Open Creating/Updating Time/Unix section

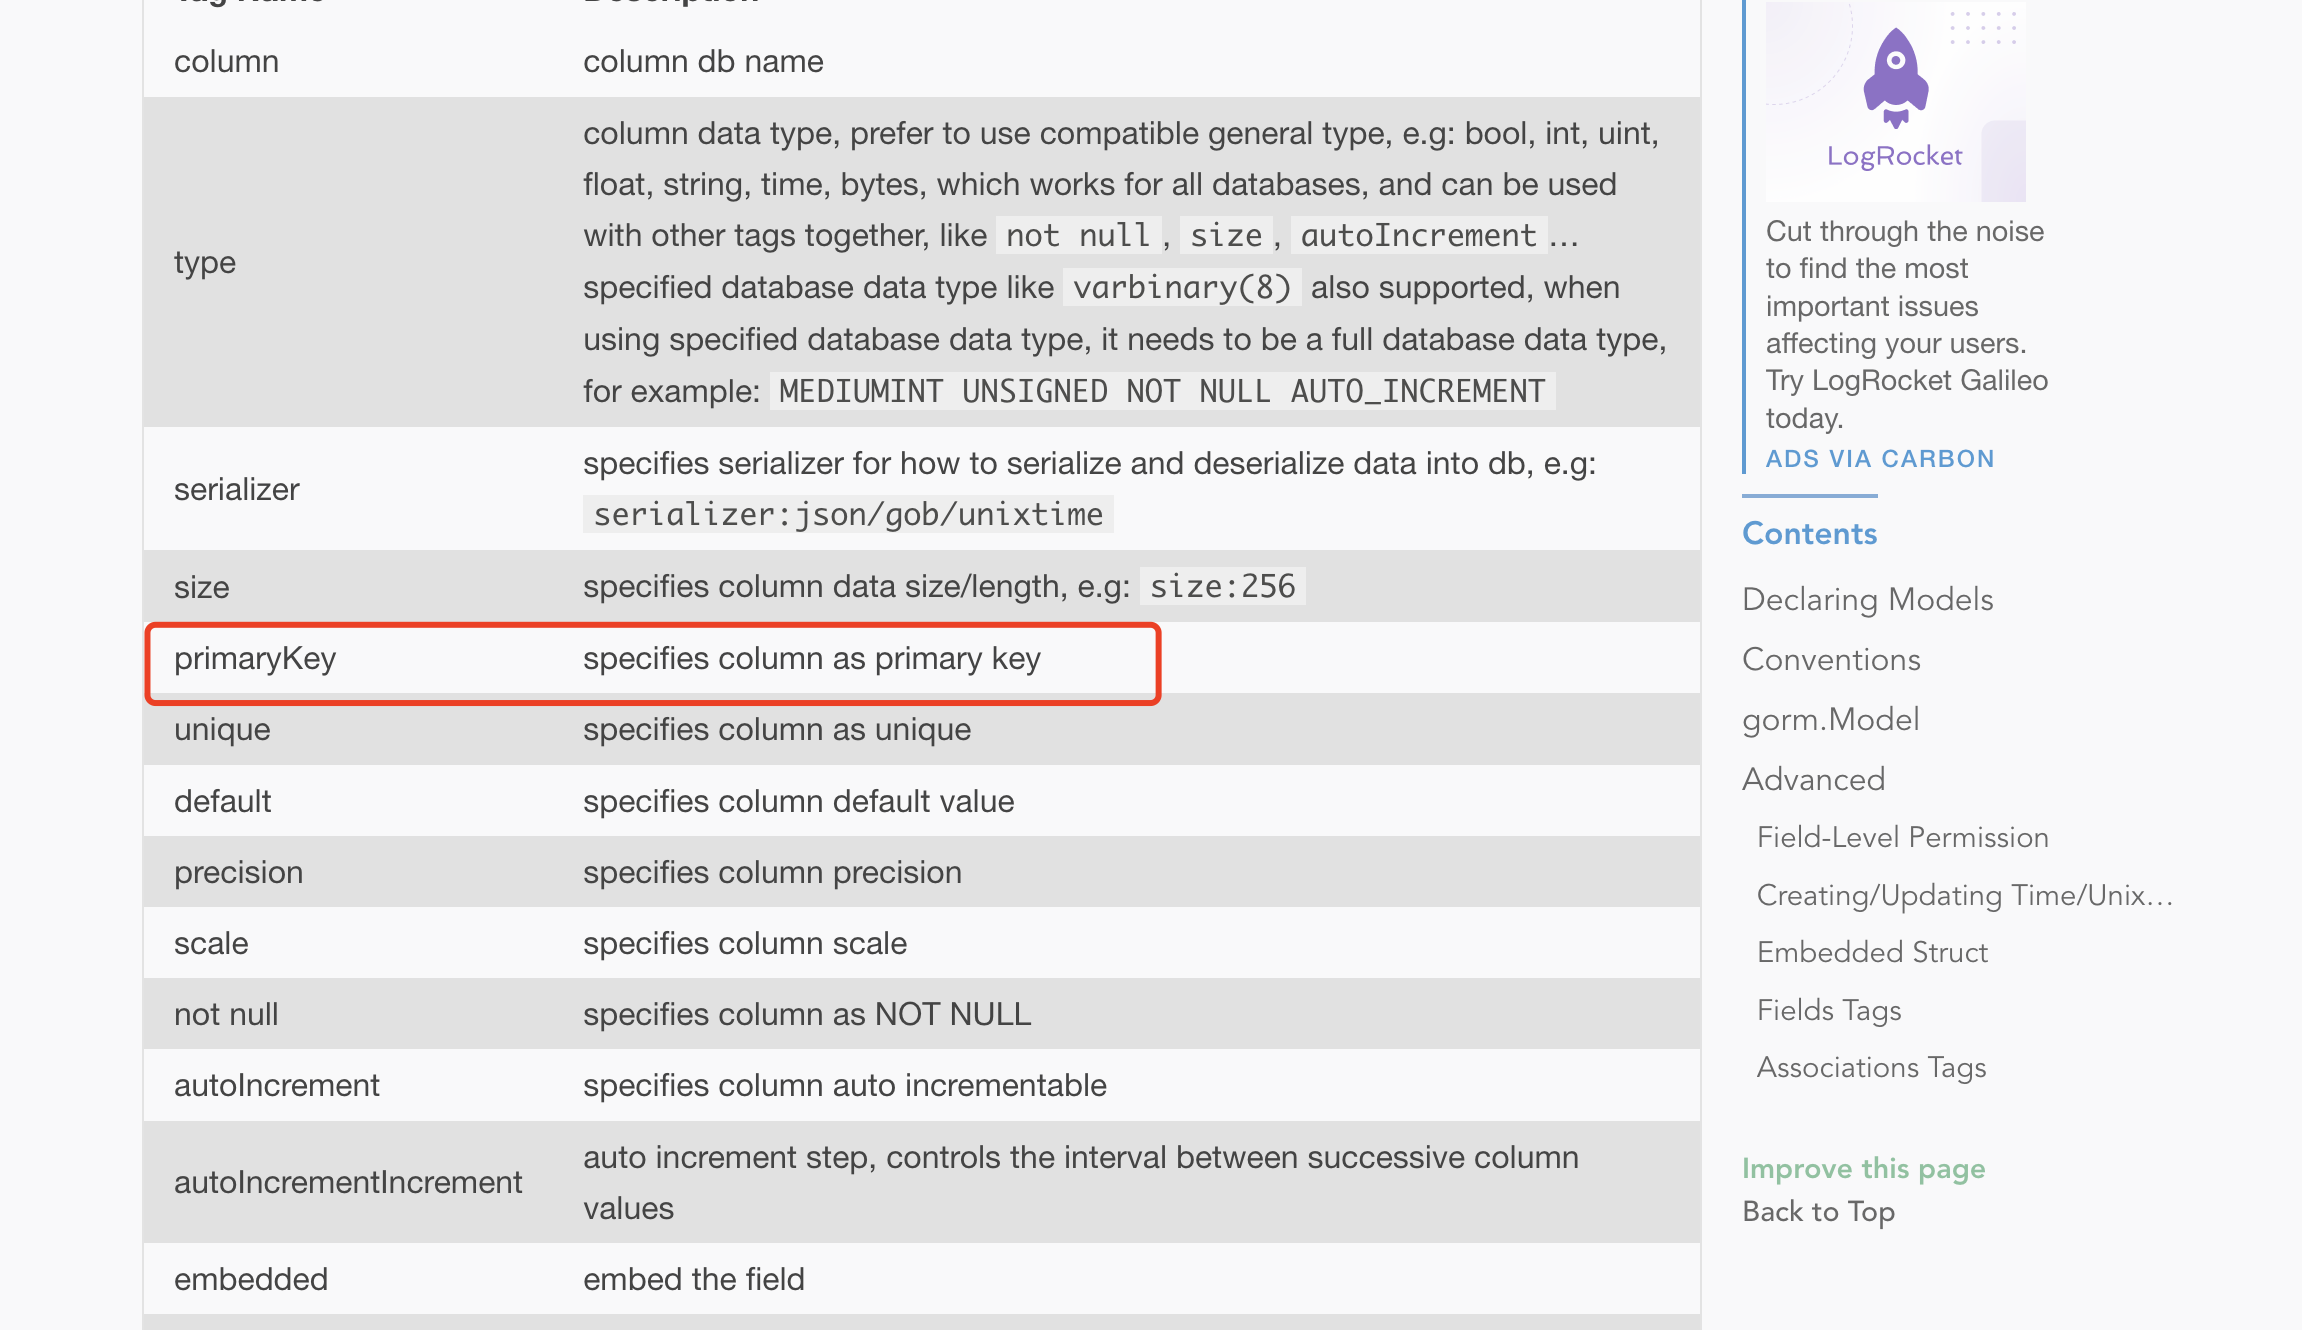click(1963, 895)
